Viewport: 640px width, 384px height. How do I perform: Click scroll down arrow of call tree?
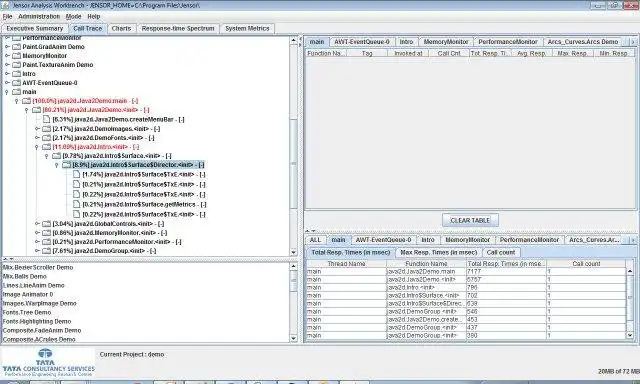pos(293,252)
